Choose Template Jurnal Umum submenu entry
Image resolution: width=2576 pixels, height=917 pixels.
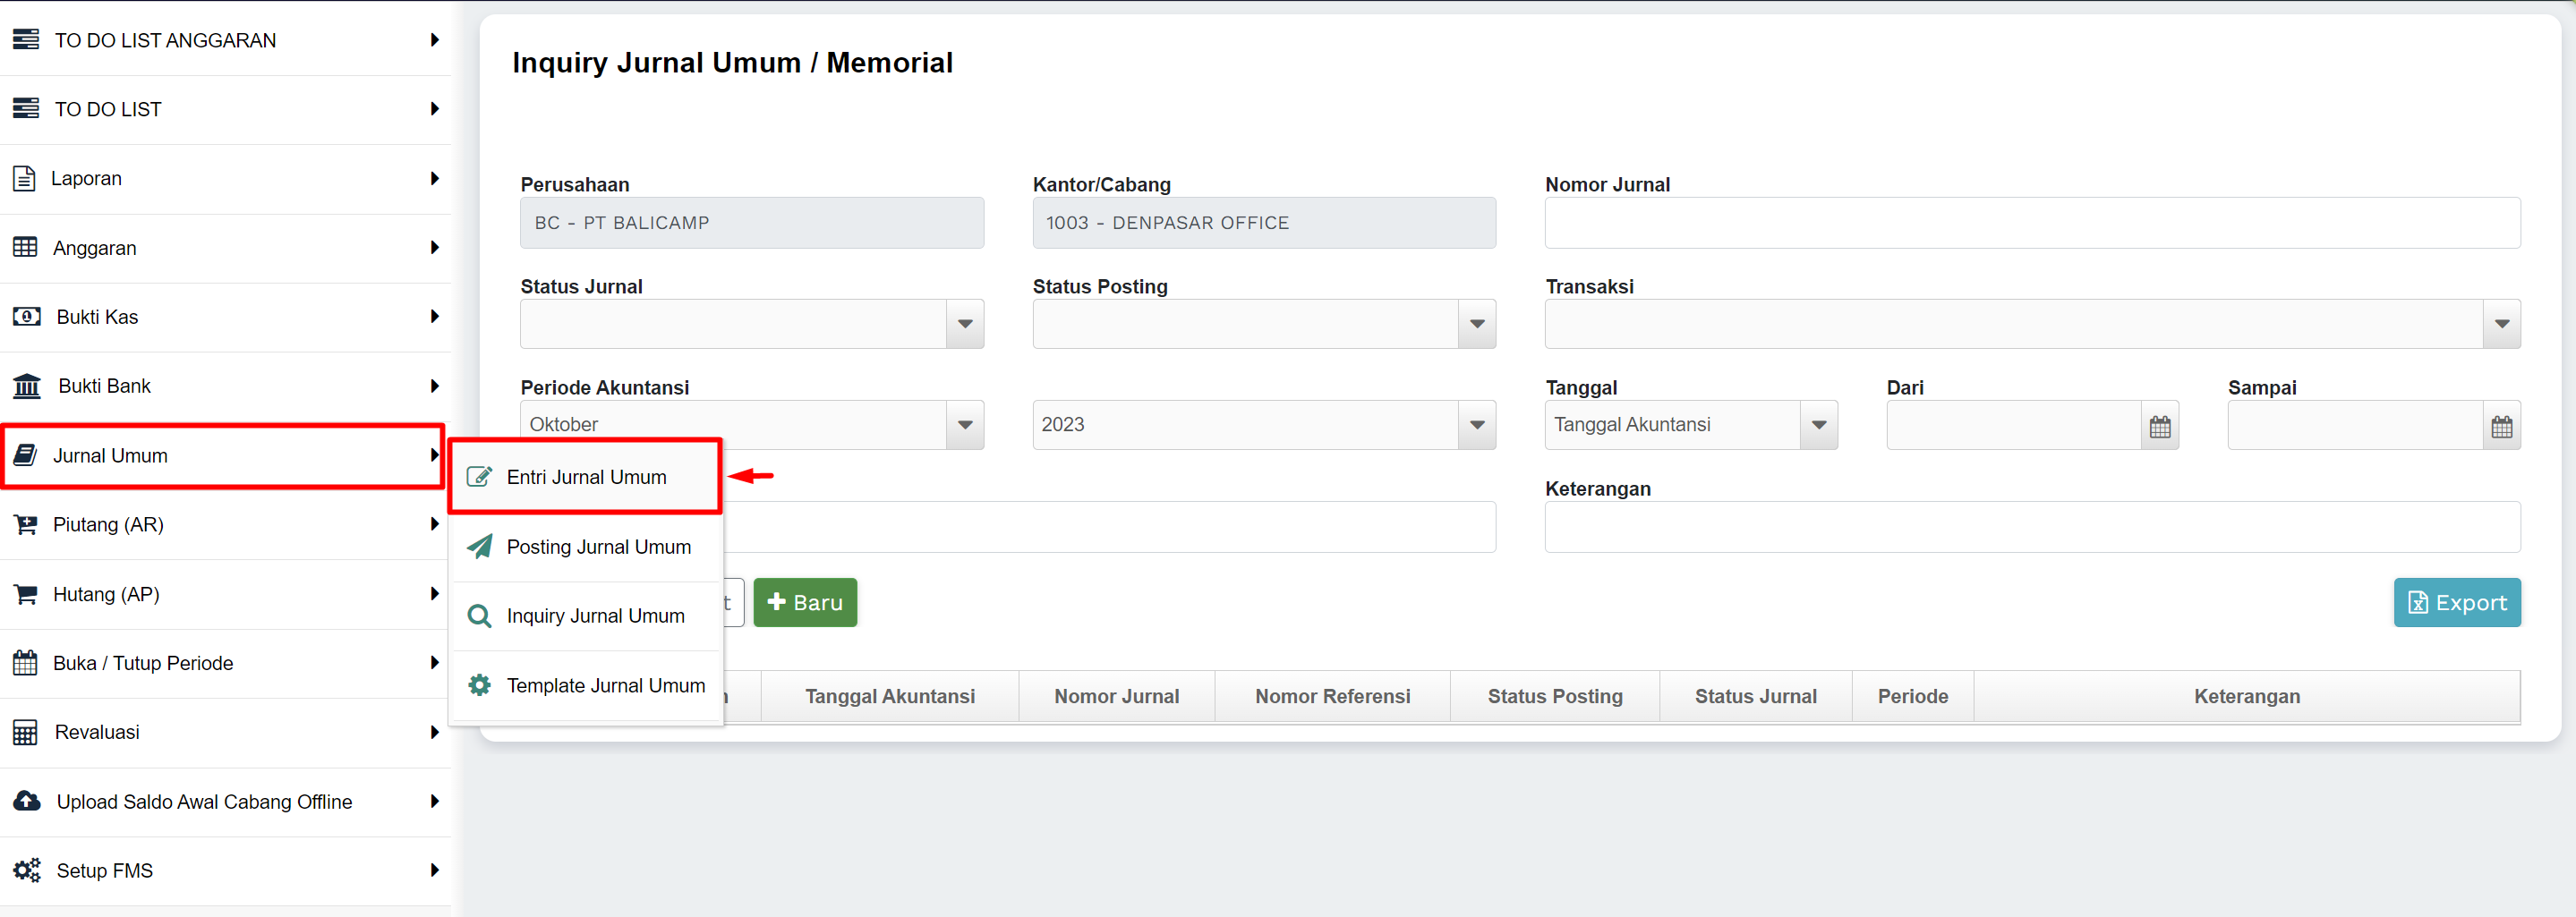(605, 685)
